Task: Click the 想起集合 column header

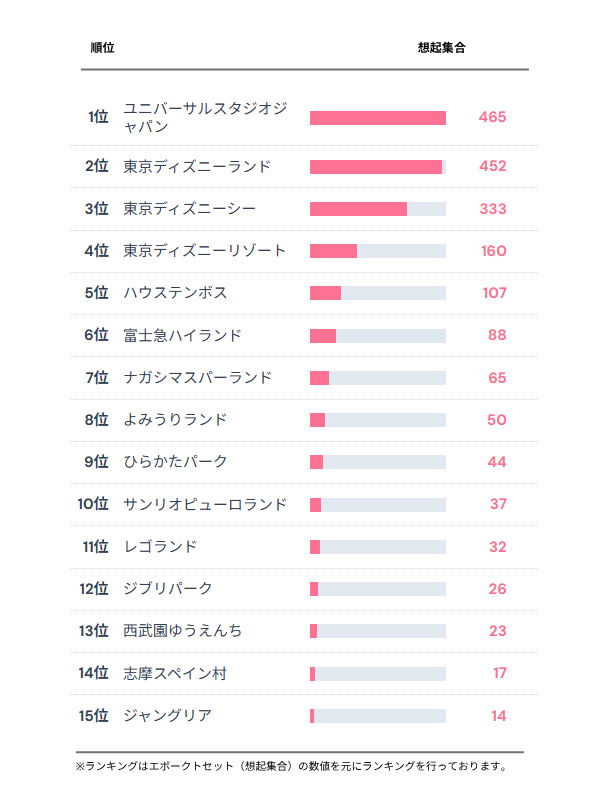Action: (x=441, y=48)
